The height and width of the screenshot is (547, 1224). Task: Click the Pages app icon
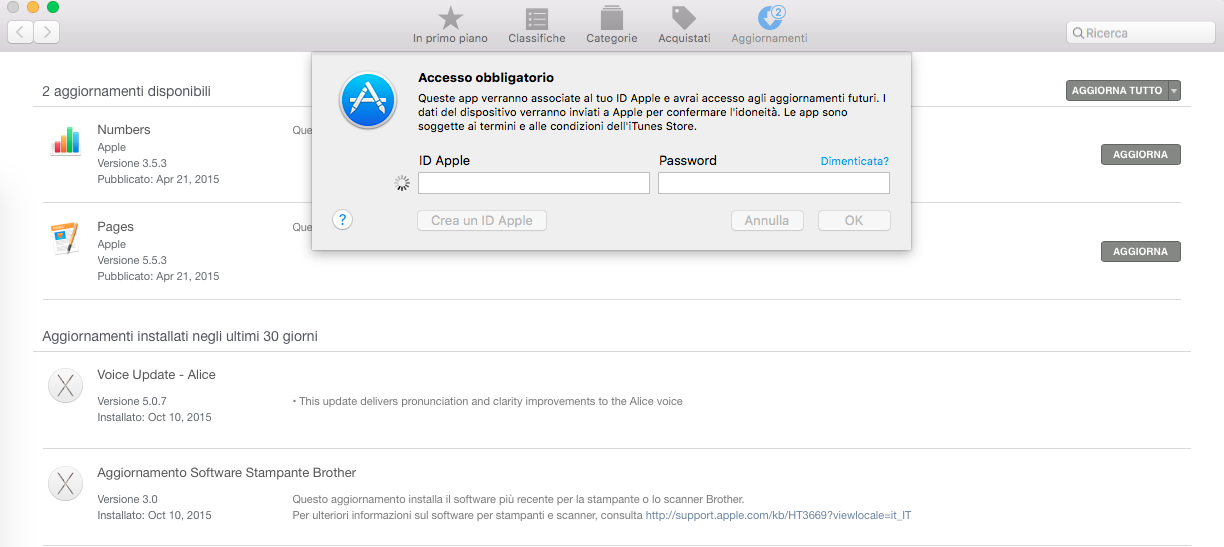pyautogui.click(x=65, y=238)
